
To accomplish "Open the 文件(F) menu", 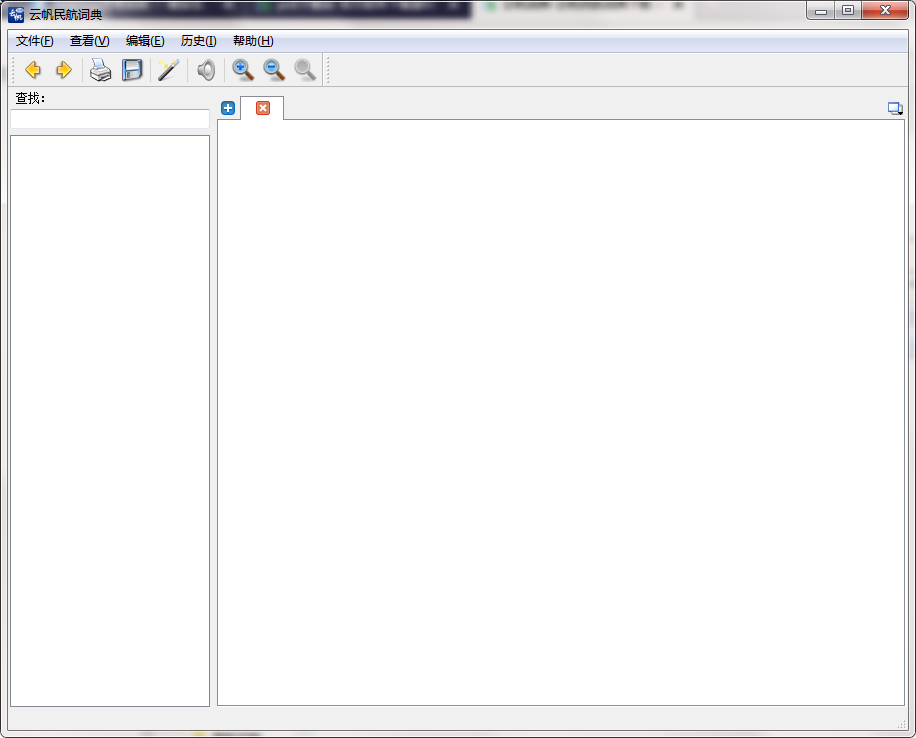I will pyautogui.click(x=34, y=41).
